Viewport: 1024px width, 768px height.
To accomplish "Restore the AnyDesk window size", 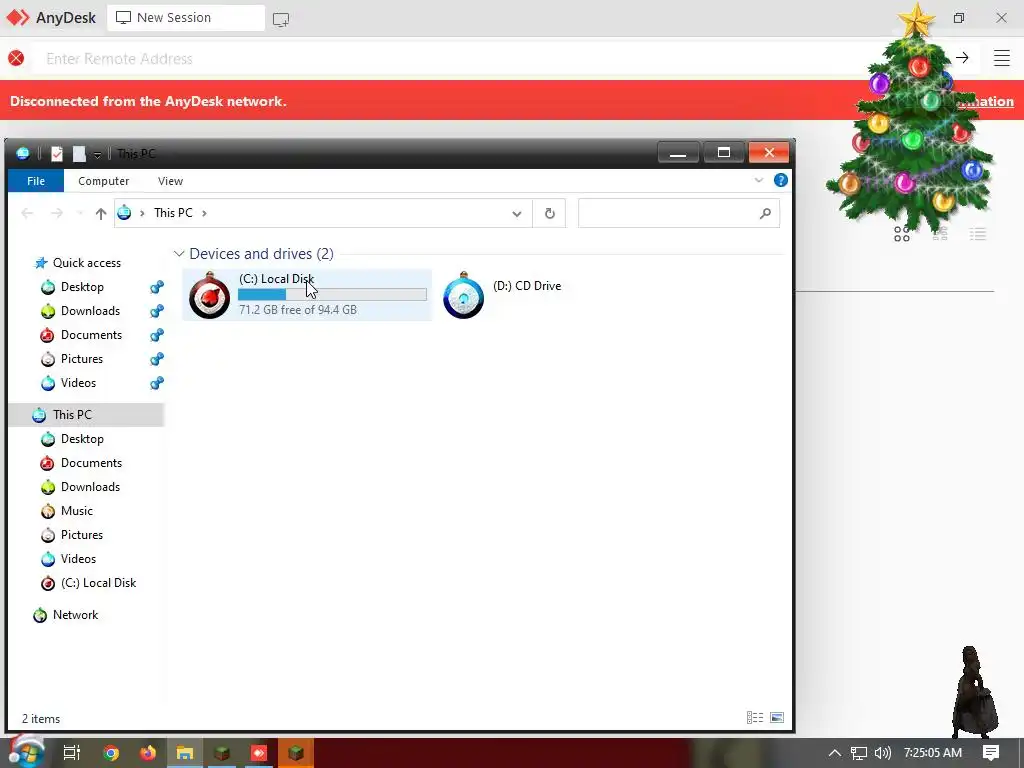I will pyautogui.click(x=959, y=18).
